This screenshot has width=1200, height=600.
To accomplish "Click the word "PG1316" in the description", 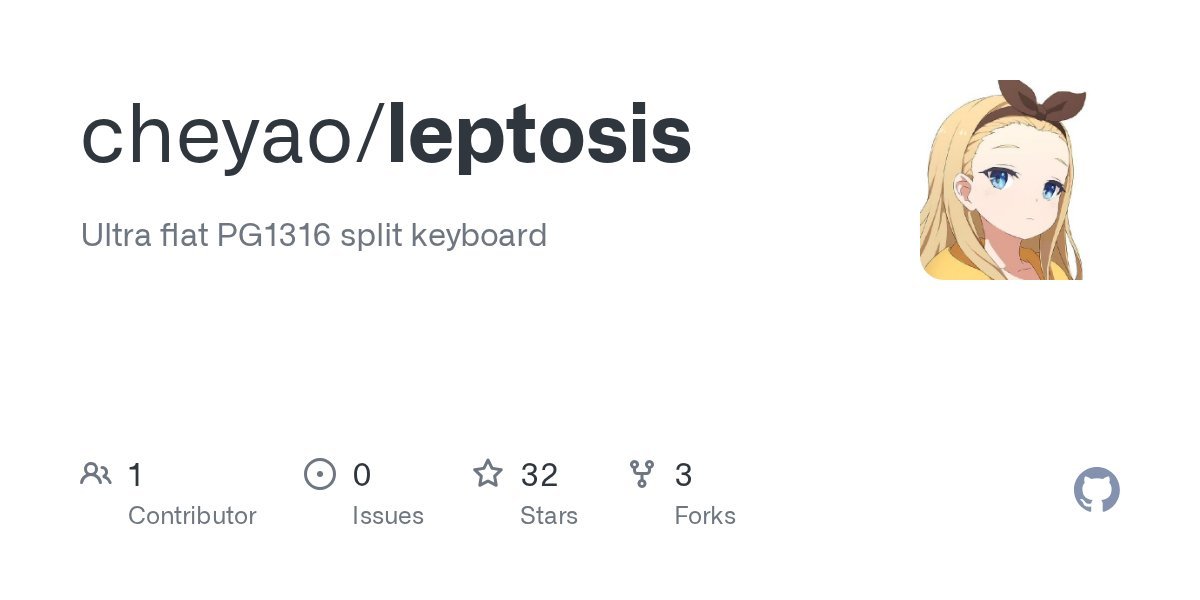I will click(274, 235).
